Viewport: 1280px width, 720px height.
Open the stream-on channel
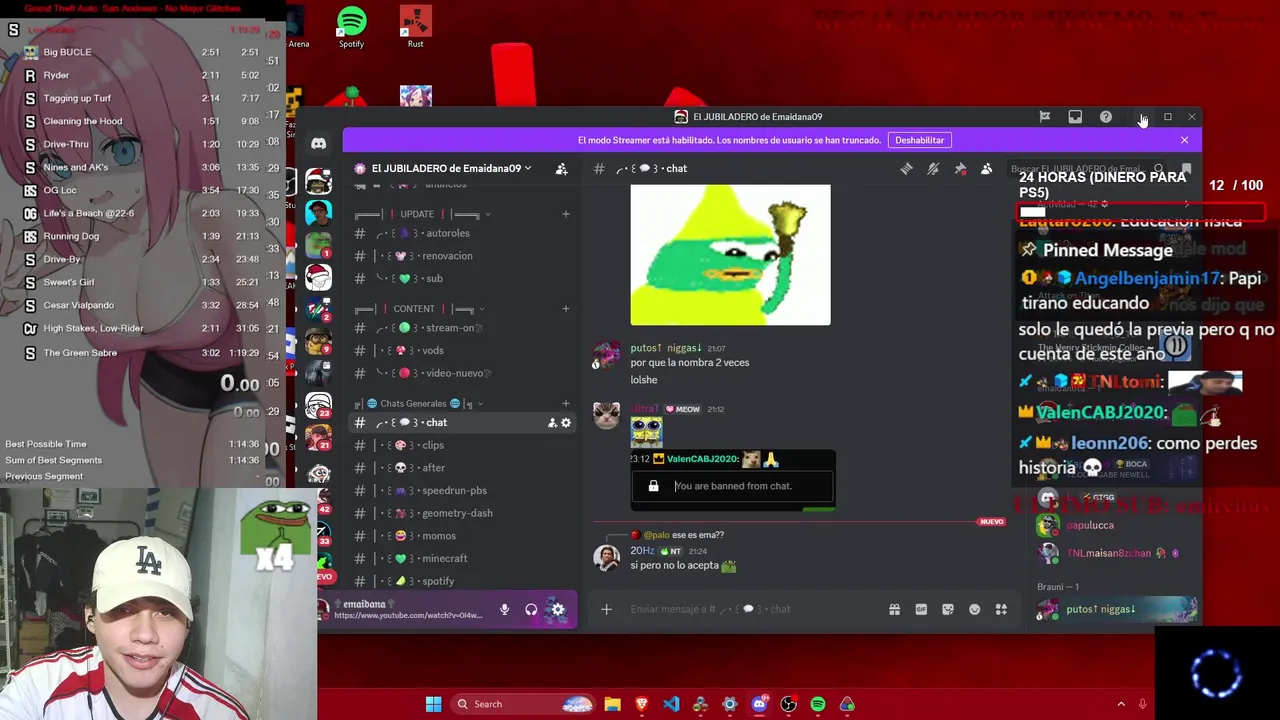[x=461, y=328]
